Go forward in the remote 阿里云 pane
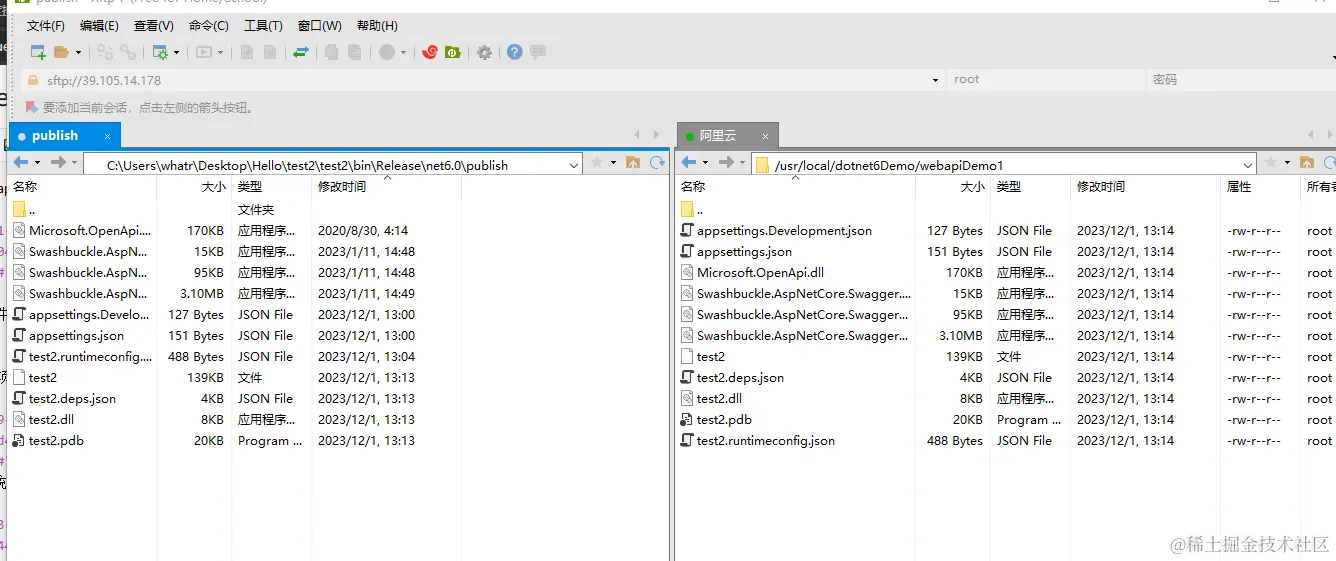This screenshot has height=561, width=1336. tap(726, 162)
